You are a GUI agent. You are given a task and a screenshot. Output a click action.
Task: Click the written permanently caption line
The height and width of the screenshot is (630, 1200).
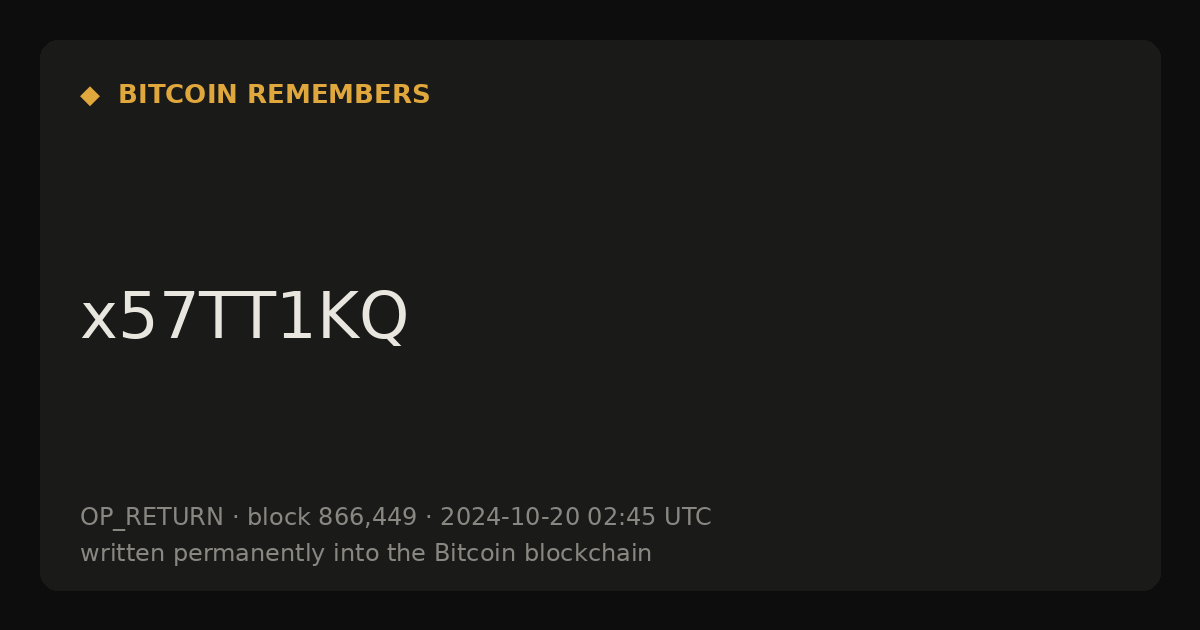[x=366, y=553]
